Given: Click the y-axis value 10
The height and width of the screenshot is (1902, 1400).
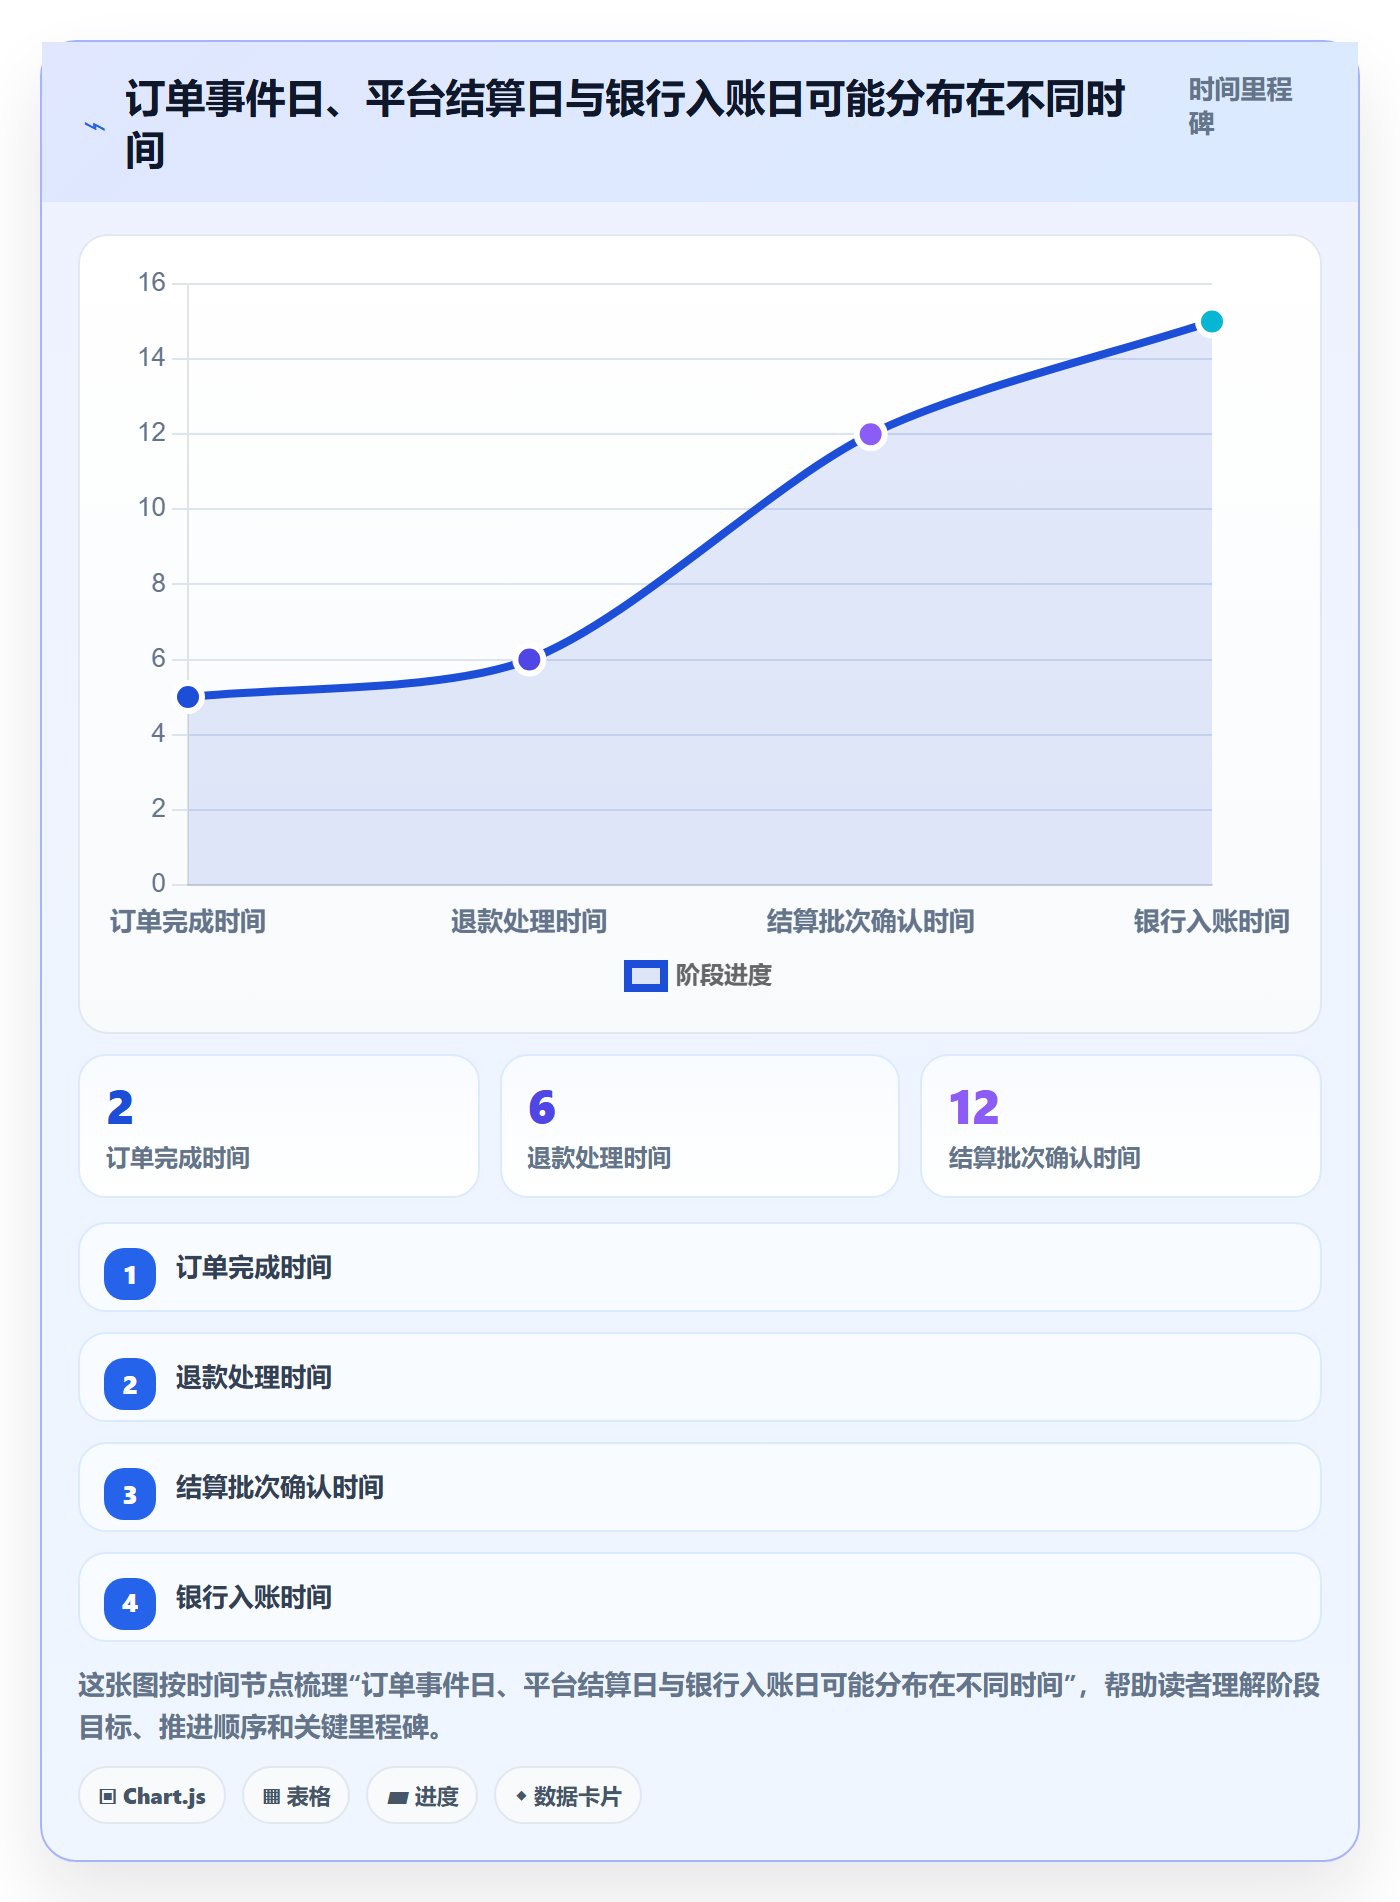Looking at the screenshot, I should tap(152, 508).
